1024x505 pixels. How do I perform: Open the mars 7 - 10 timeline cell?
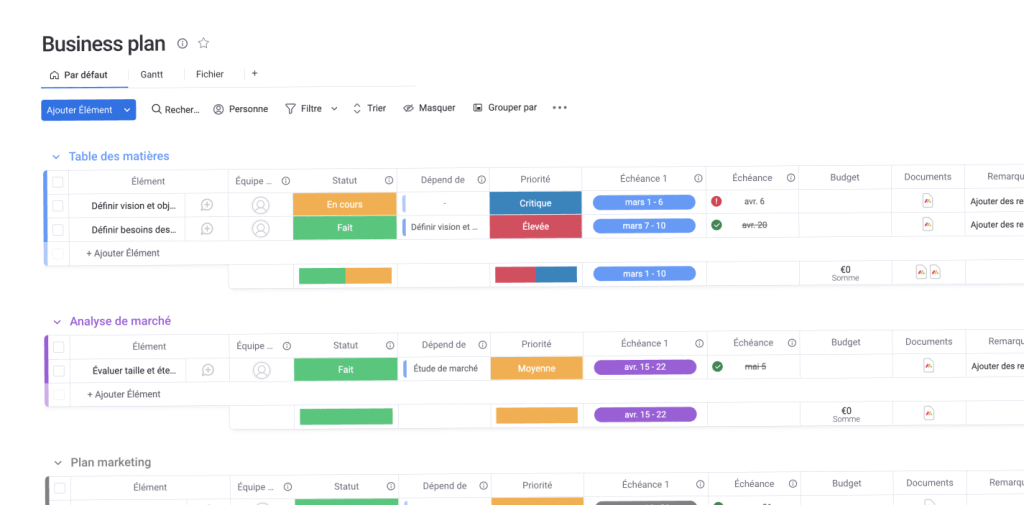(644, 225)
